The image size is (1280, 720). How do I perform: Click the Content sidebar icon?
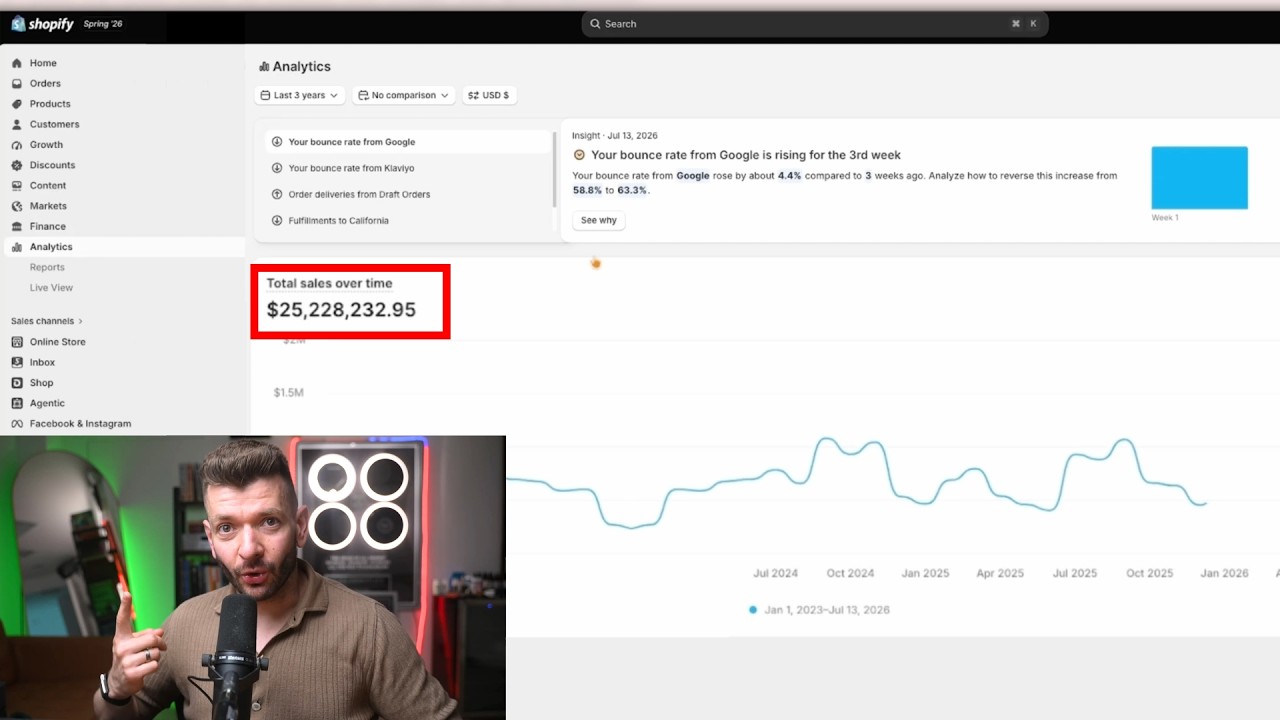coord(17,185)
